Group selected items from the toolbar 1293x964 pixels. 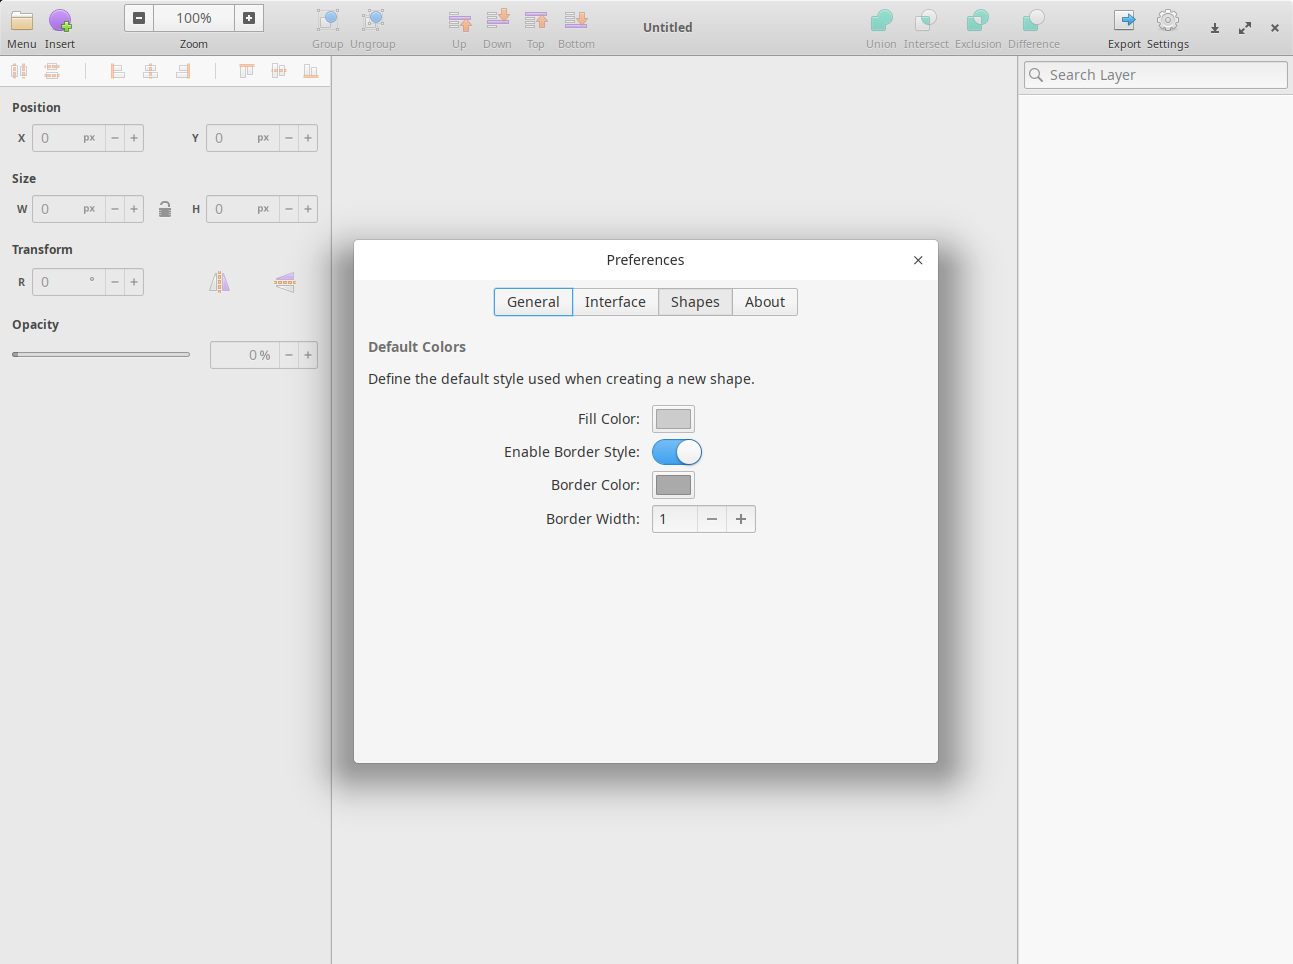[327, 20]
